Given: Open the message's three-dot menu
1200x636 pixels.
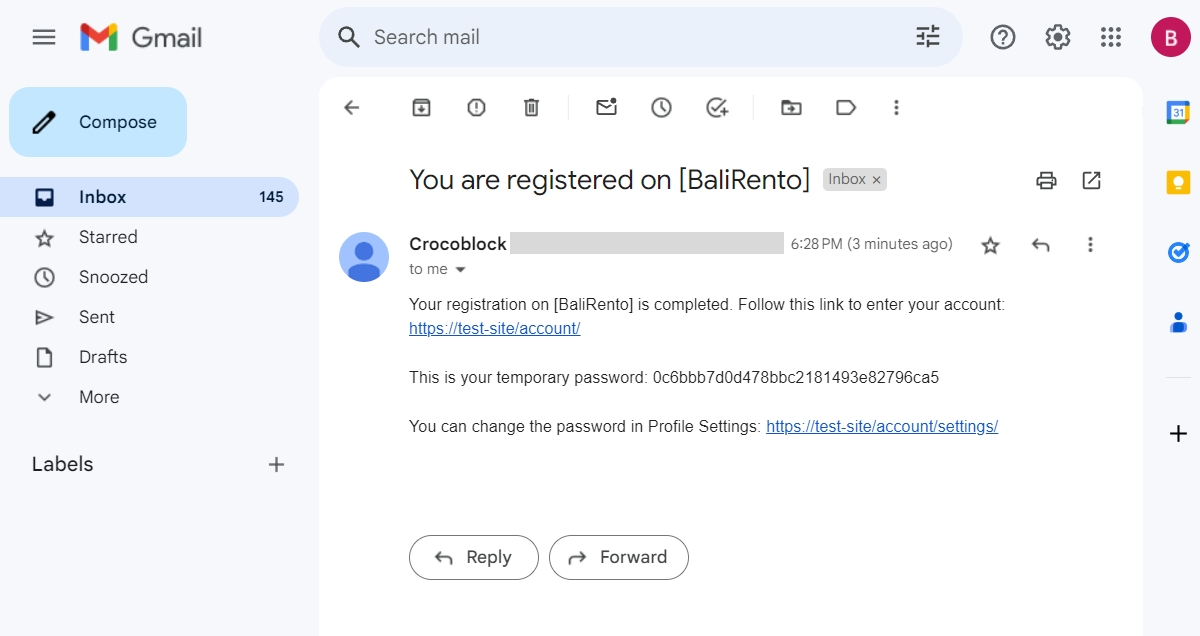Looking at the screenshot, I should click(1090, 244).
